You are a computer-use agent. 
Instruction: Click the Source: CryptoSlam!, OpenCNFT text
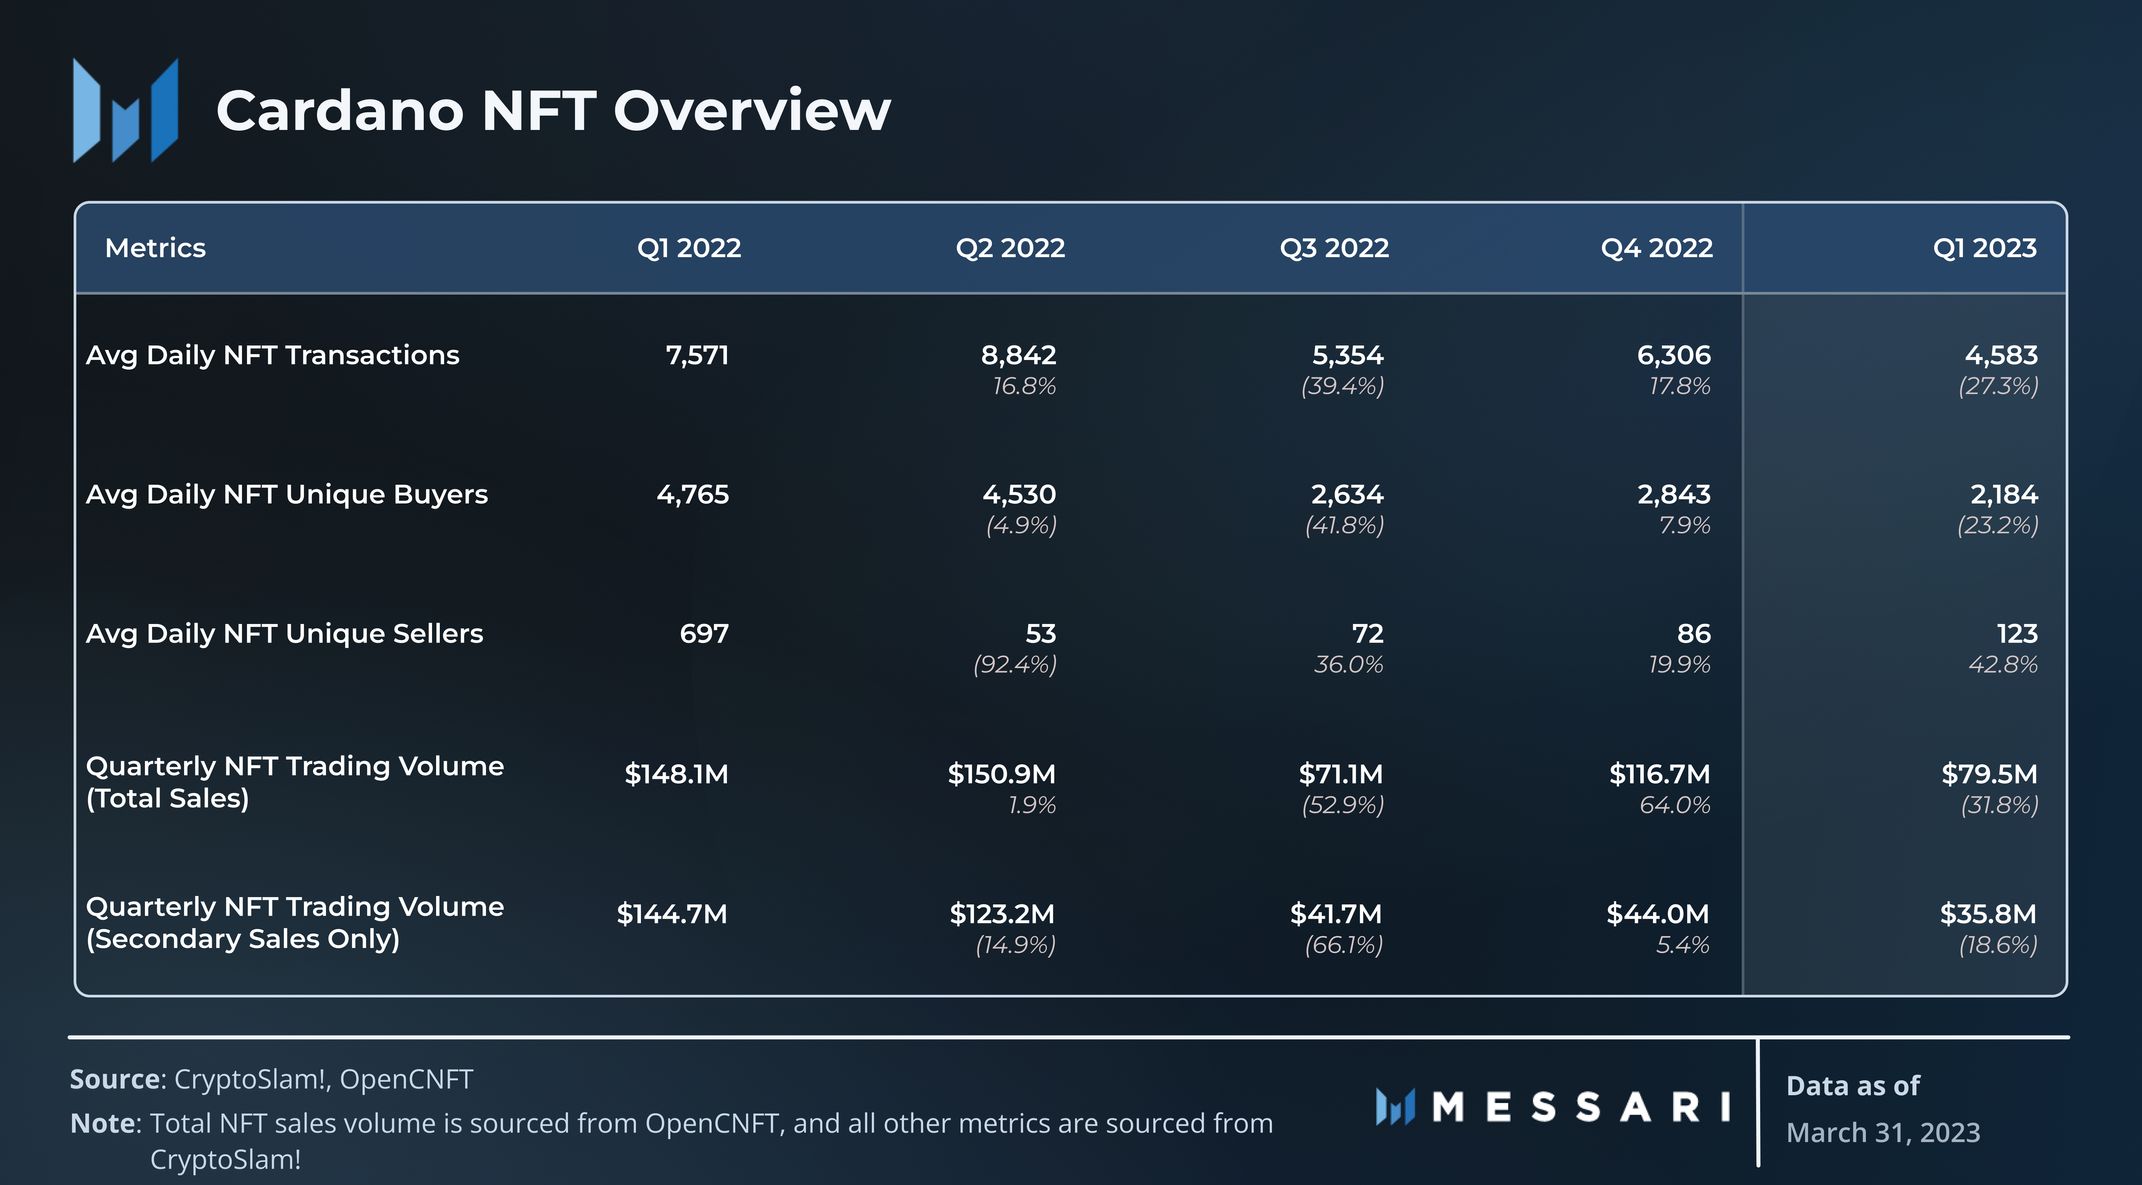point(271,1079)
